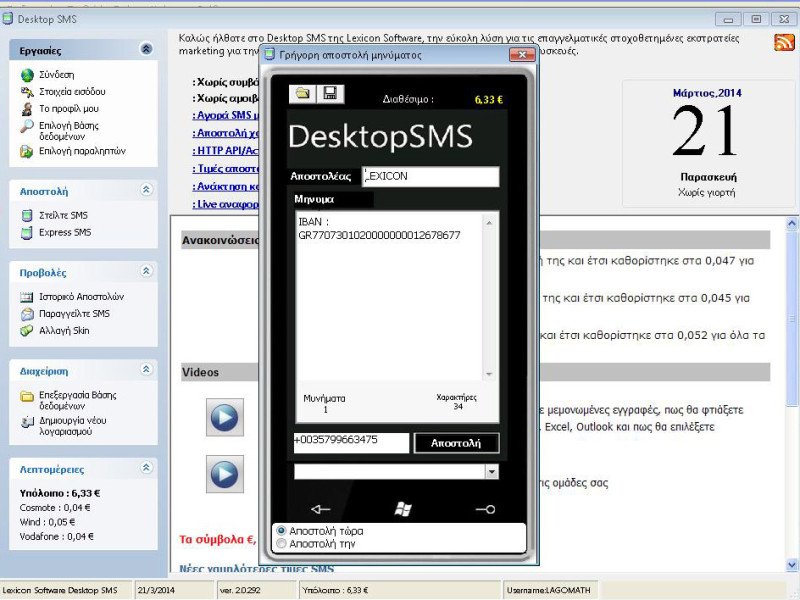Click status bar ver. 2.0.292
The width and height of the screenshot is (800, 600).
(x=240, y=590)
